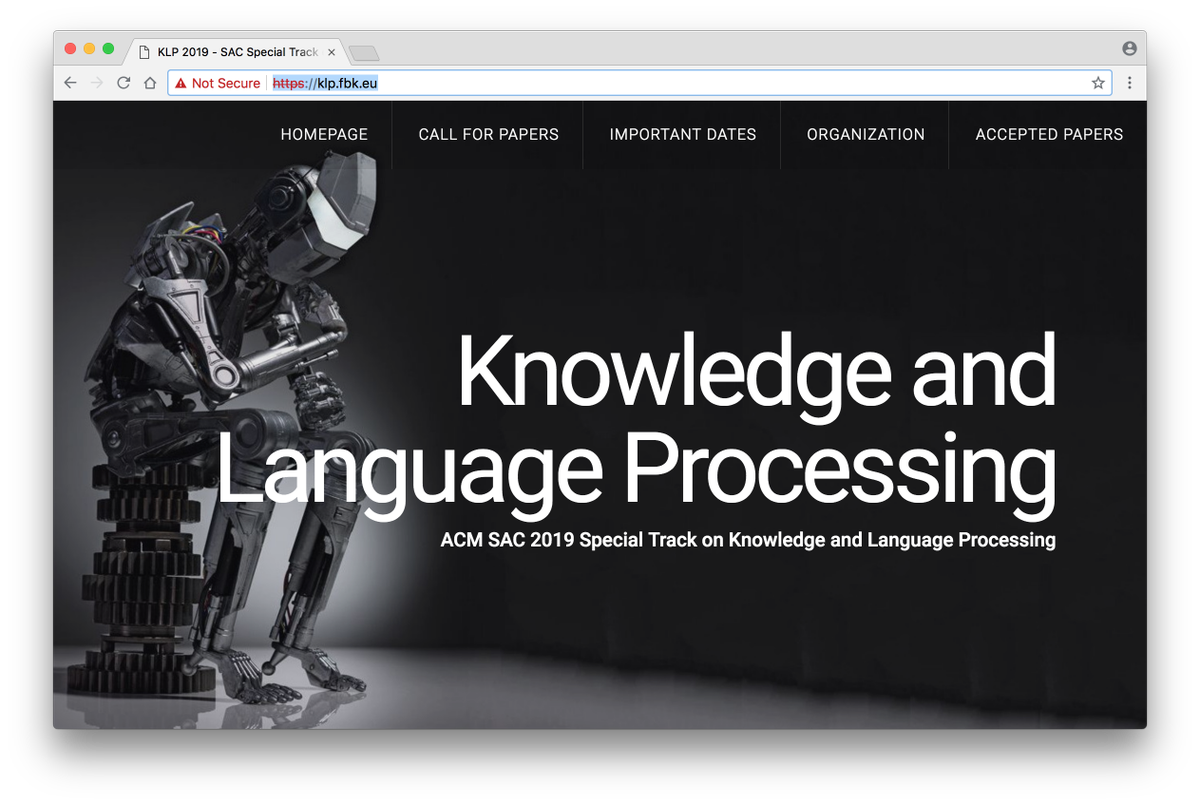Click the ACM SAC 2019 Special Track subtitle
Image resolution: width=1200 pixels, height=805 pixels.
point(748,540)
